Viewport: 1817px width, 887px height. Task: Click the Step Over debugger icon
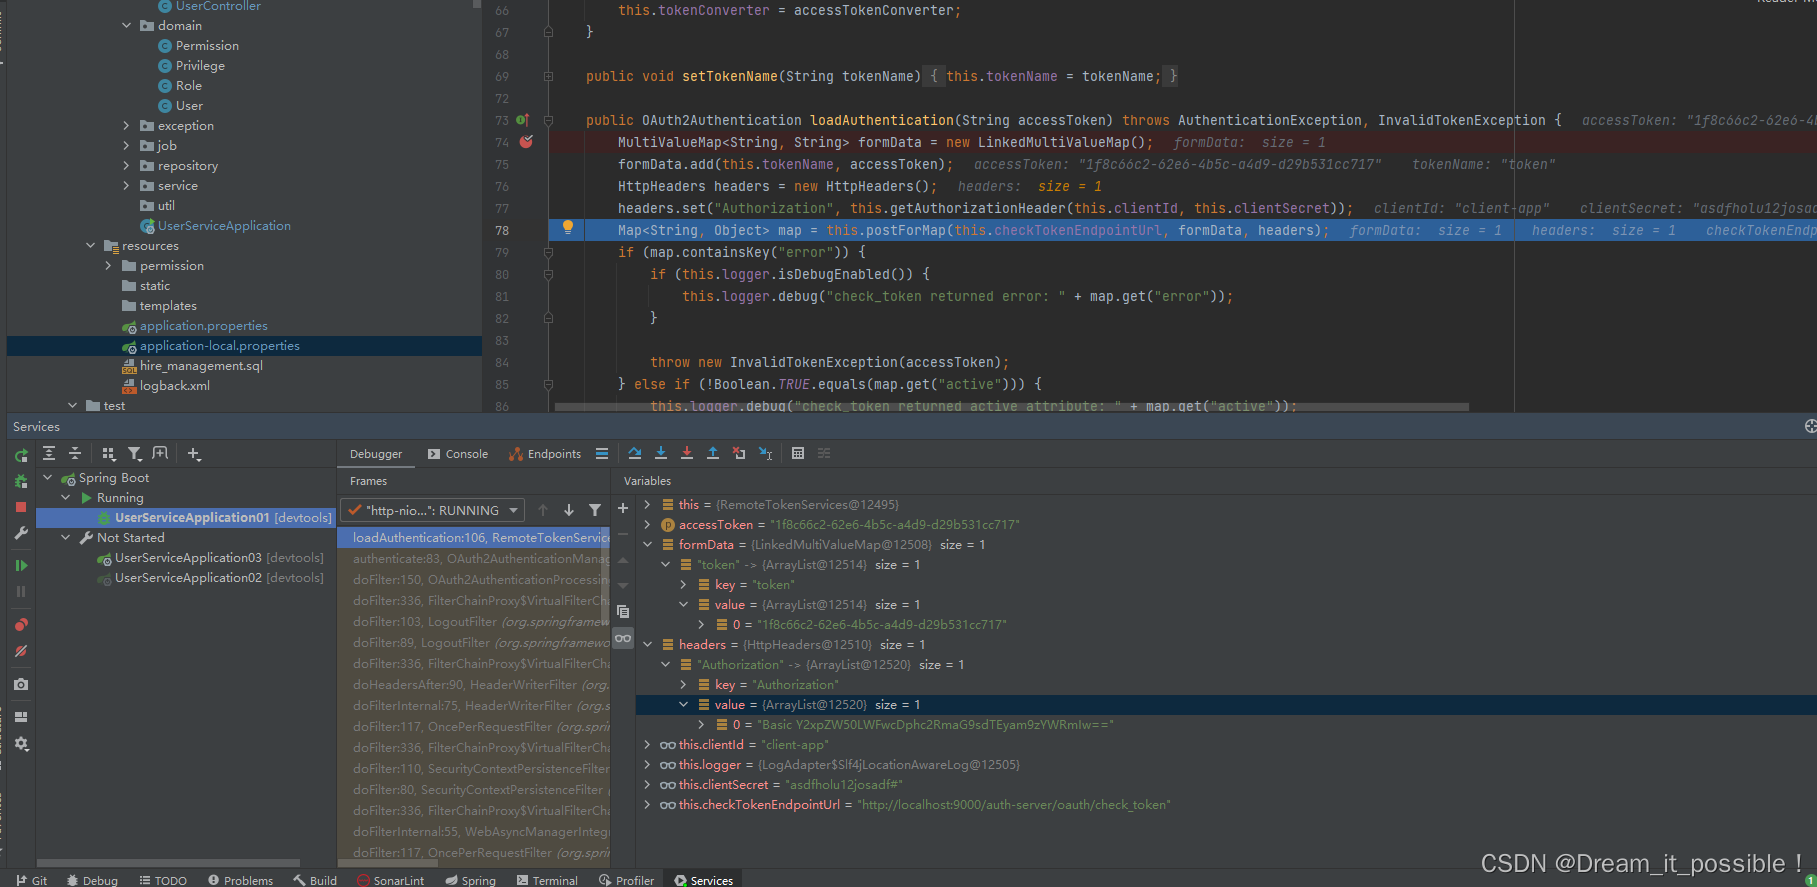pyautogui.click(x=635, y=453)
